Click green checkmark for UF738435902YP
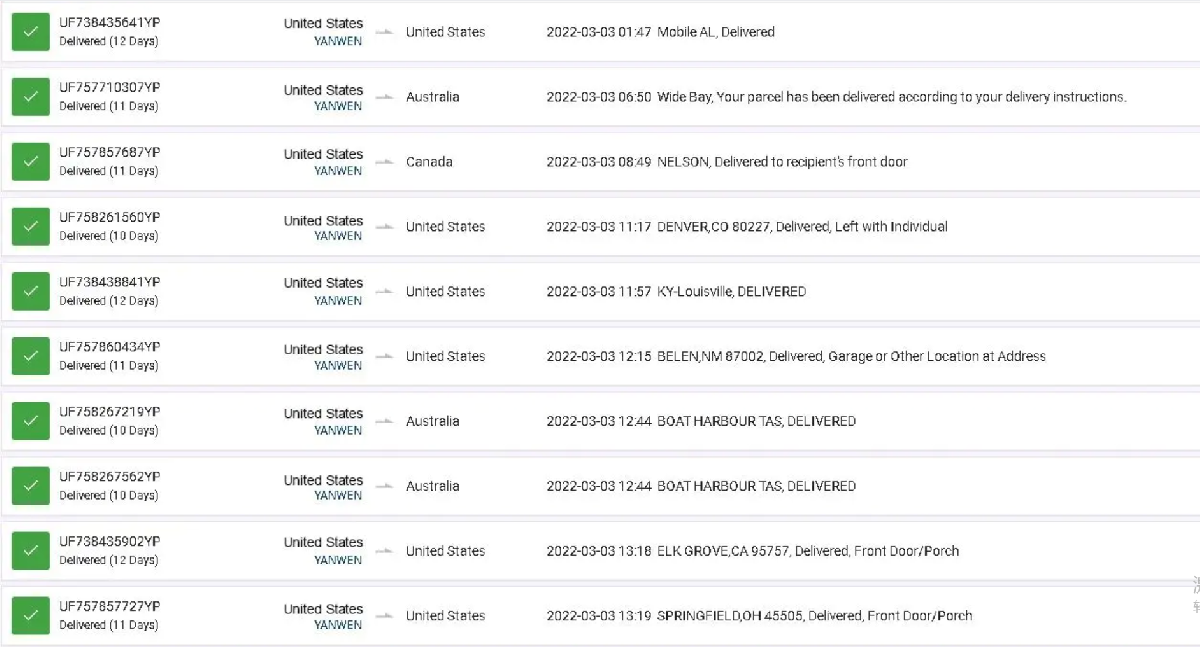The image size is (1200, 647). pyautogui.click(x=30, y=551)
